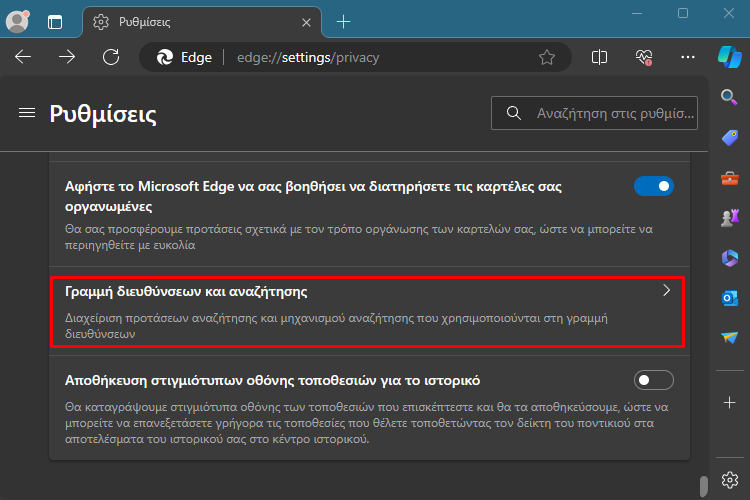The image size is (750, 500).
Task: Expand the address bar and search chevron
Action: tap(666, 290)
